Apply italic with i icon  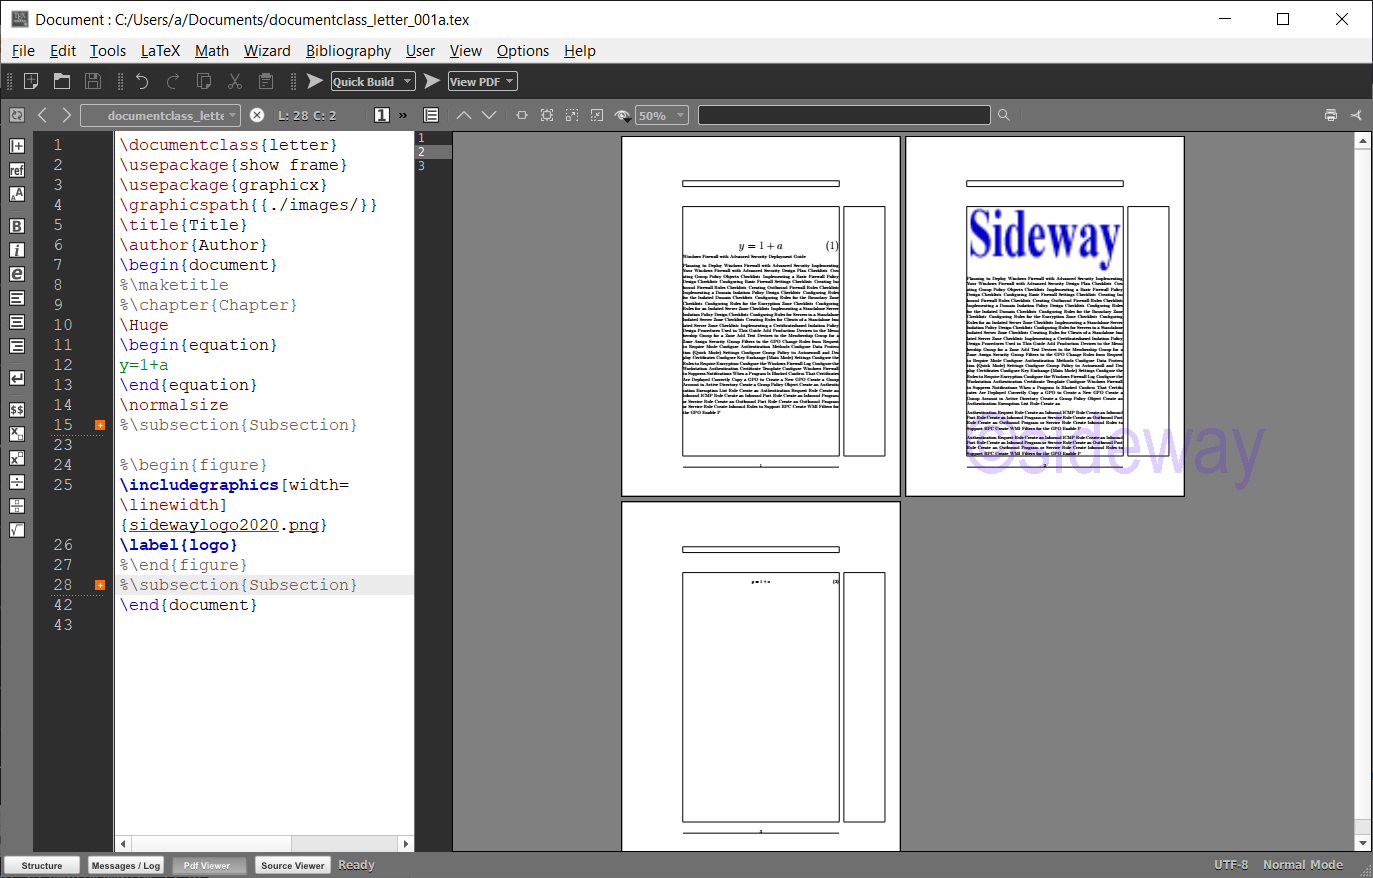[x=17, y=250]
